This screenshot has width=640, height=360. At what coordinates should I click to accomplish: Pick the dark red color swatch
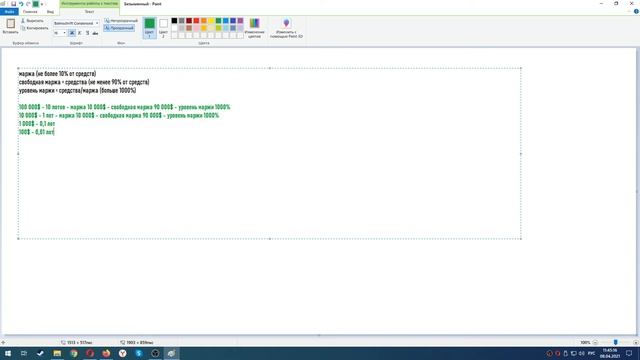pos(189,20)
